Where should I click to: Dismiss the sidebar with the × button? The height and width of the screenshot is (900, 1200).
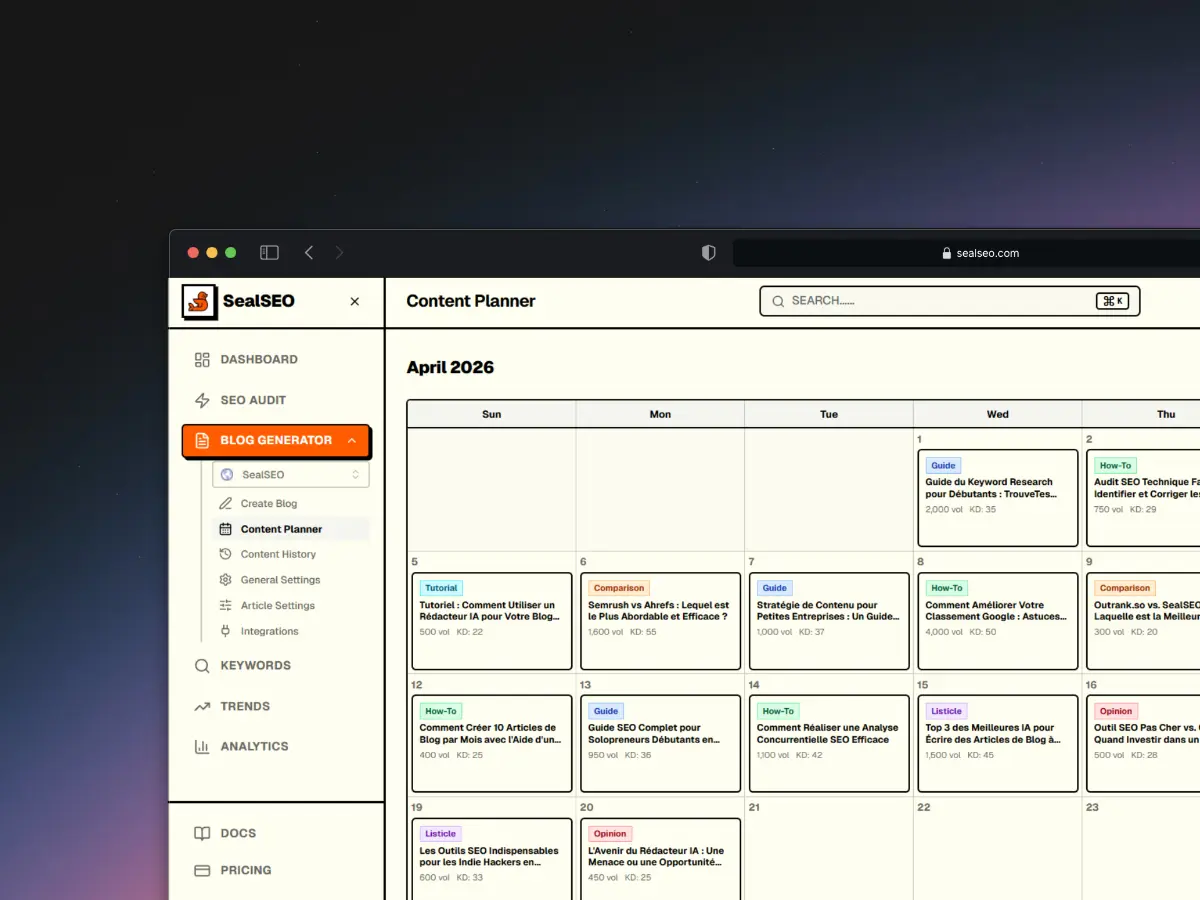354,300
